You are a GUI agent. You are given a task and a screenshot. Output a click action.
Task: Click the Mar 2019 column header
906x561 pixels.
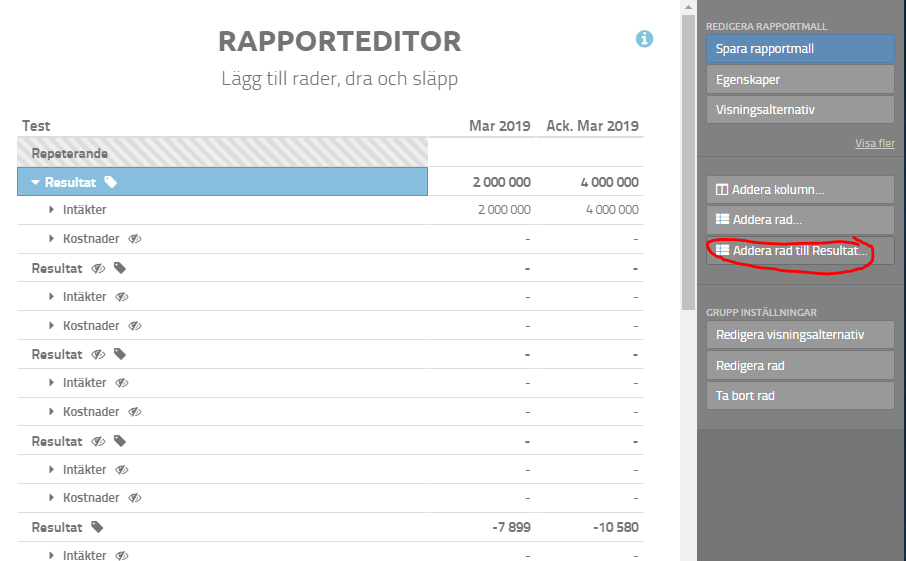pyautogui.click(x=500, y=126)
